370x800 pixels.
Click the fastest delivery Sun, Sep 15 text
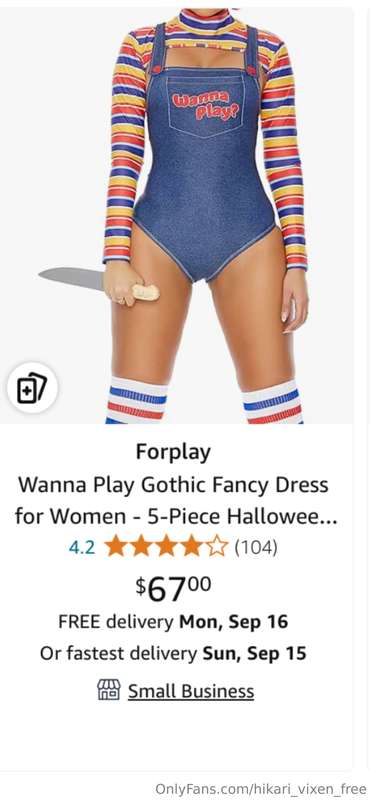(173, 654)
